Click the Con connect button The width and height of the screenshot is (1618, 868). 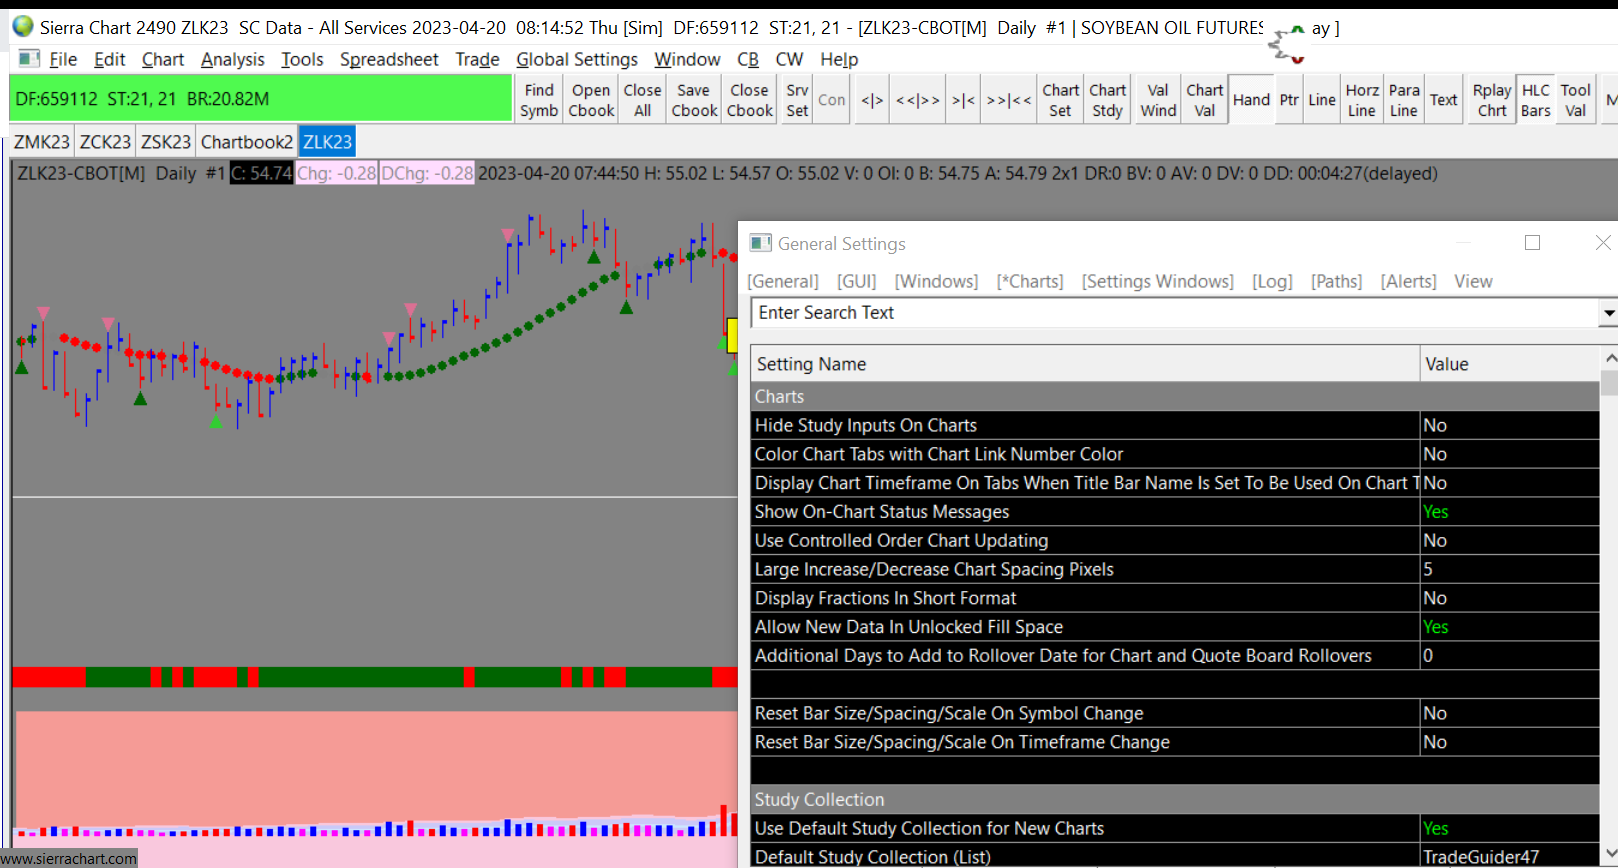click(832, 100)
